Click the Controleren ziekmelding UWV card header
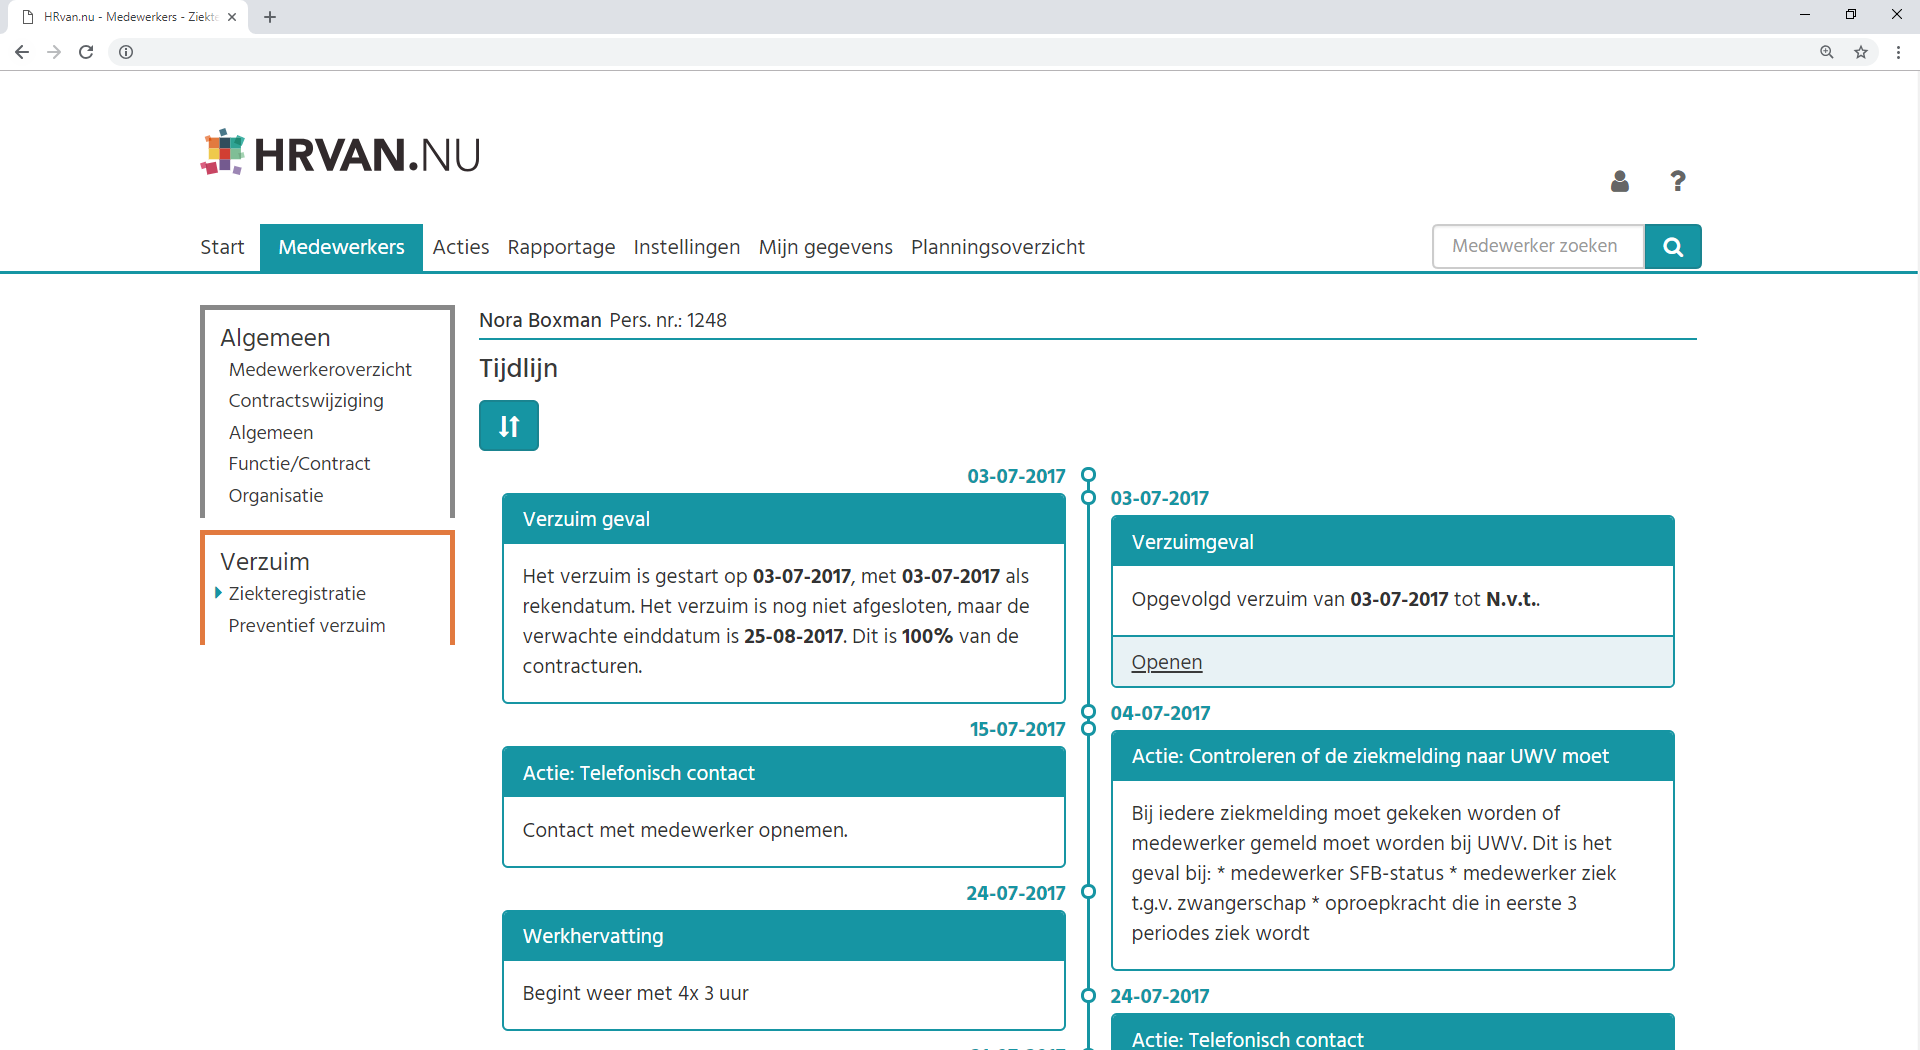Viewport: 1920px width, 1050px height. 1393,756
